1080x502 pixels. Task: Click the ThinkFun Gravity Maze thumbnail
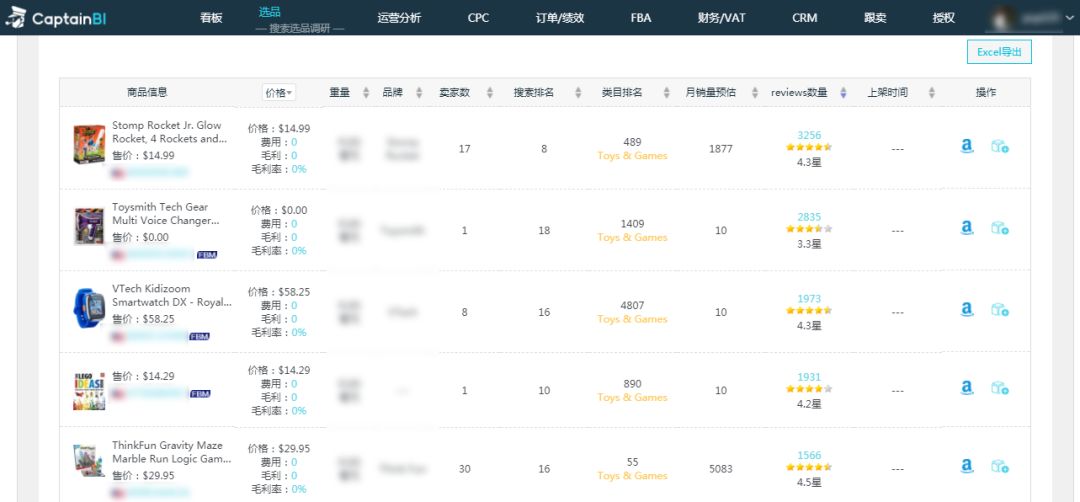tap(89, 461)
